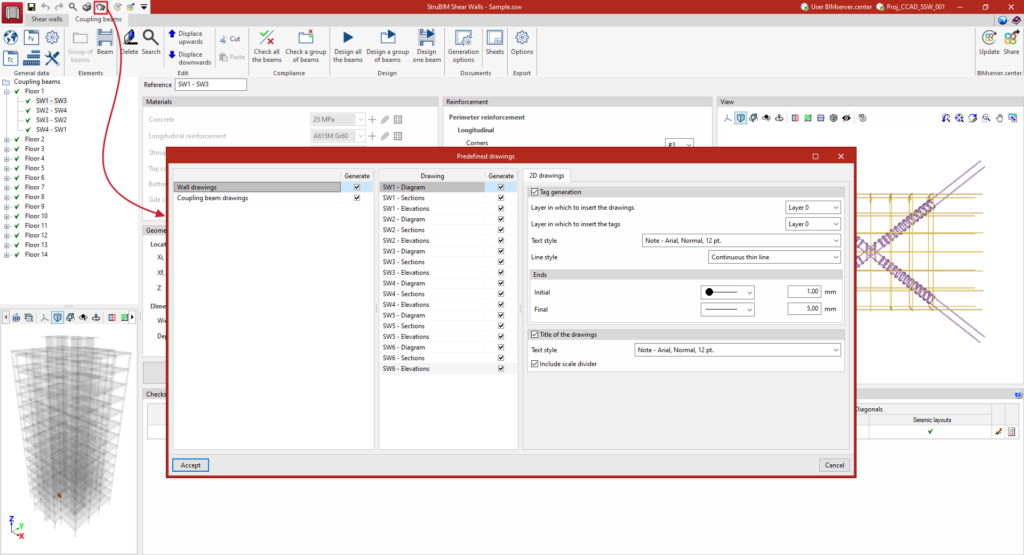Expand the Floor 5 tree node
This screenshot has height=555, width=1024.
[7, 168]
